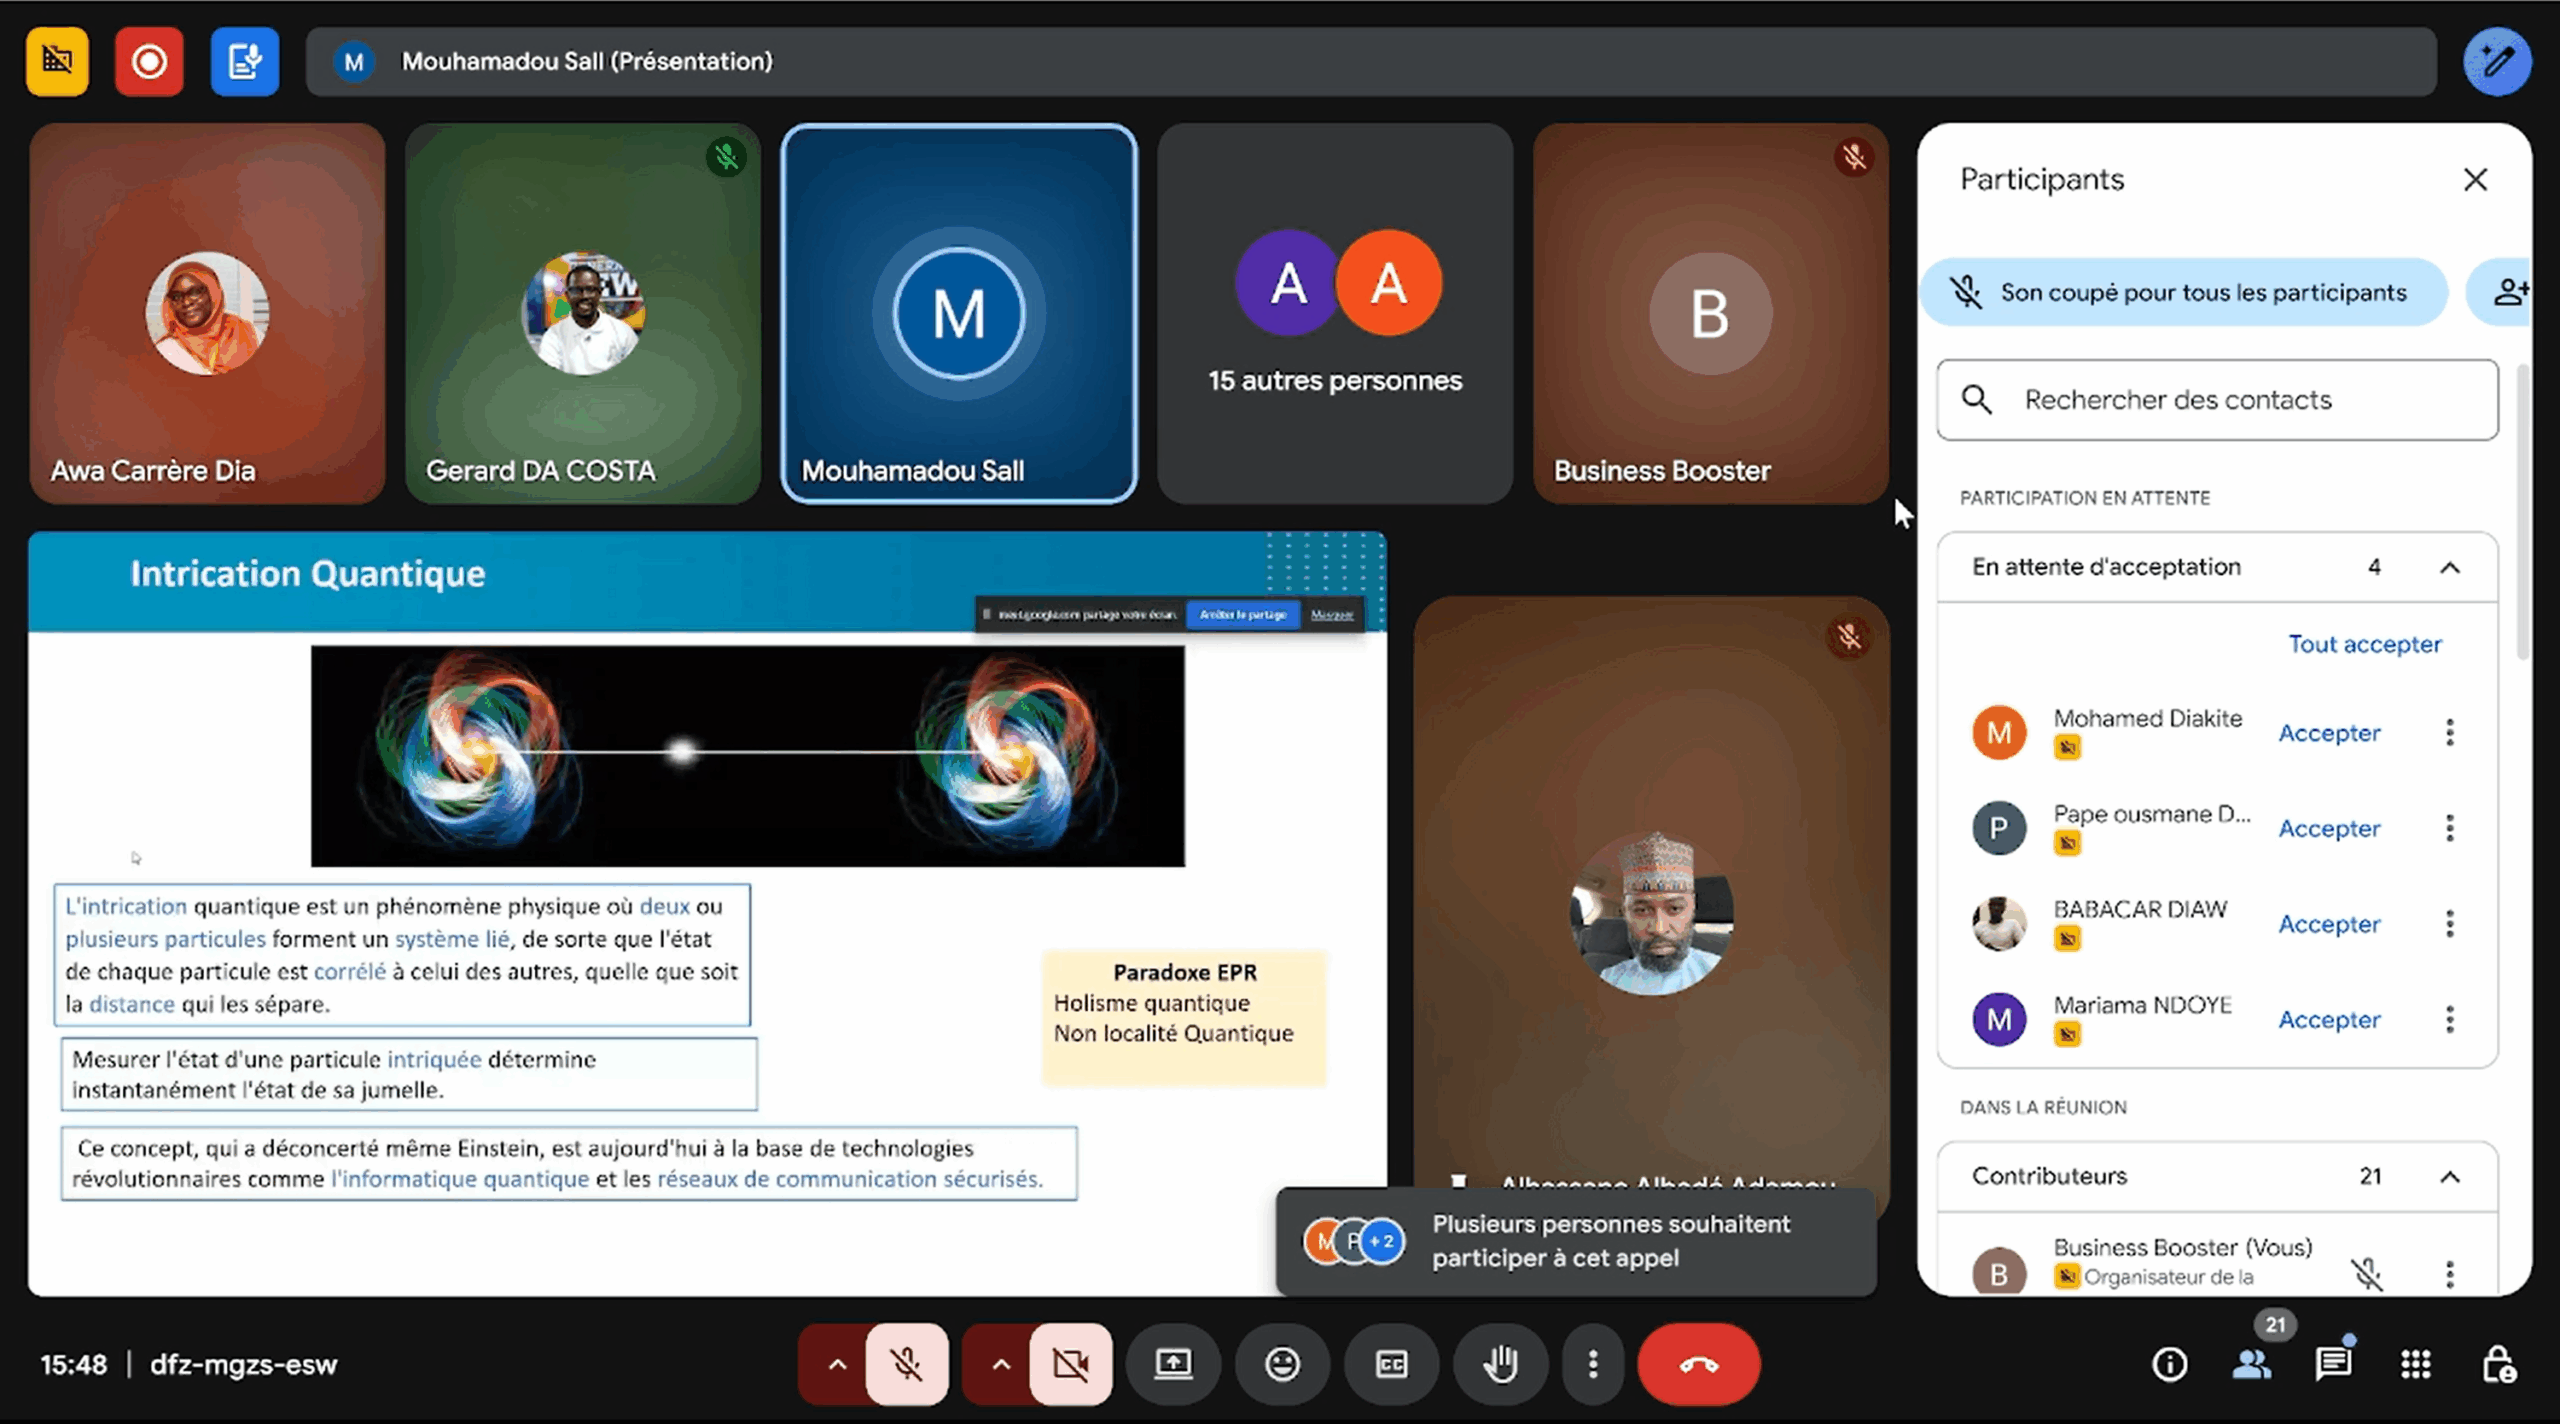Open the emoji reactions button
Screen dimensions: 2560x1424
click(1282, 1364)
